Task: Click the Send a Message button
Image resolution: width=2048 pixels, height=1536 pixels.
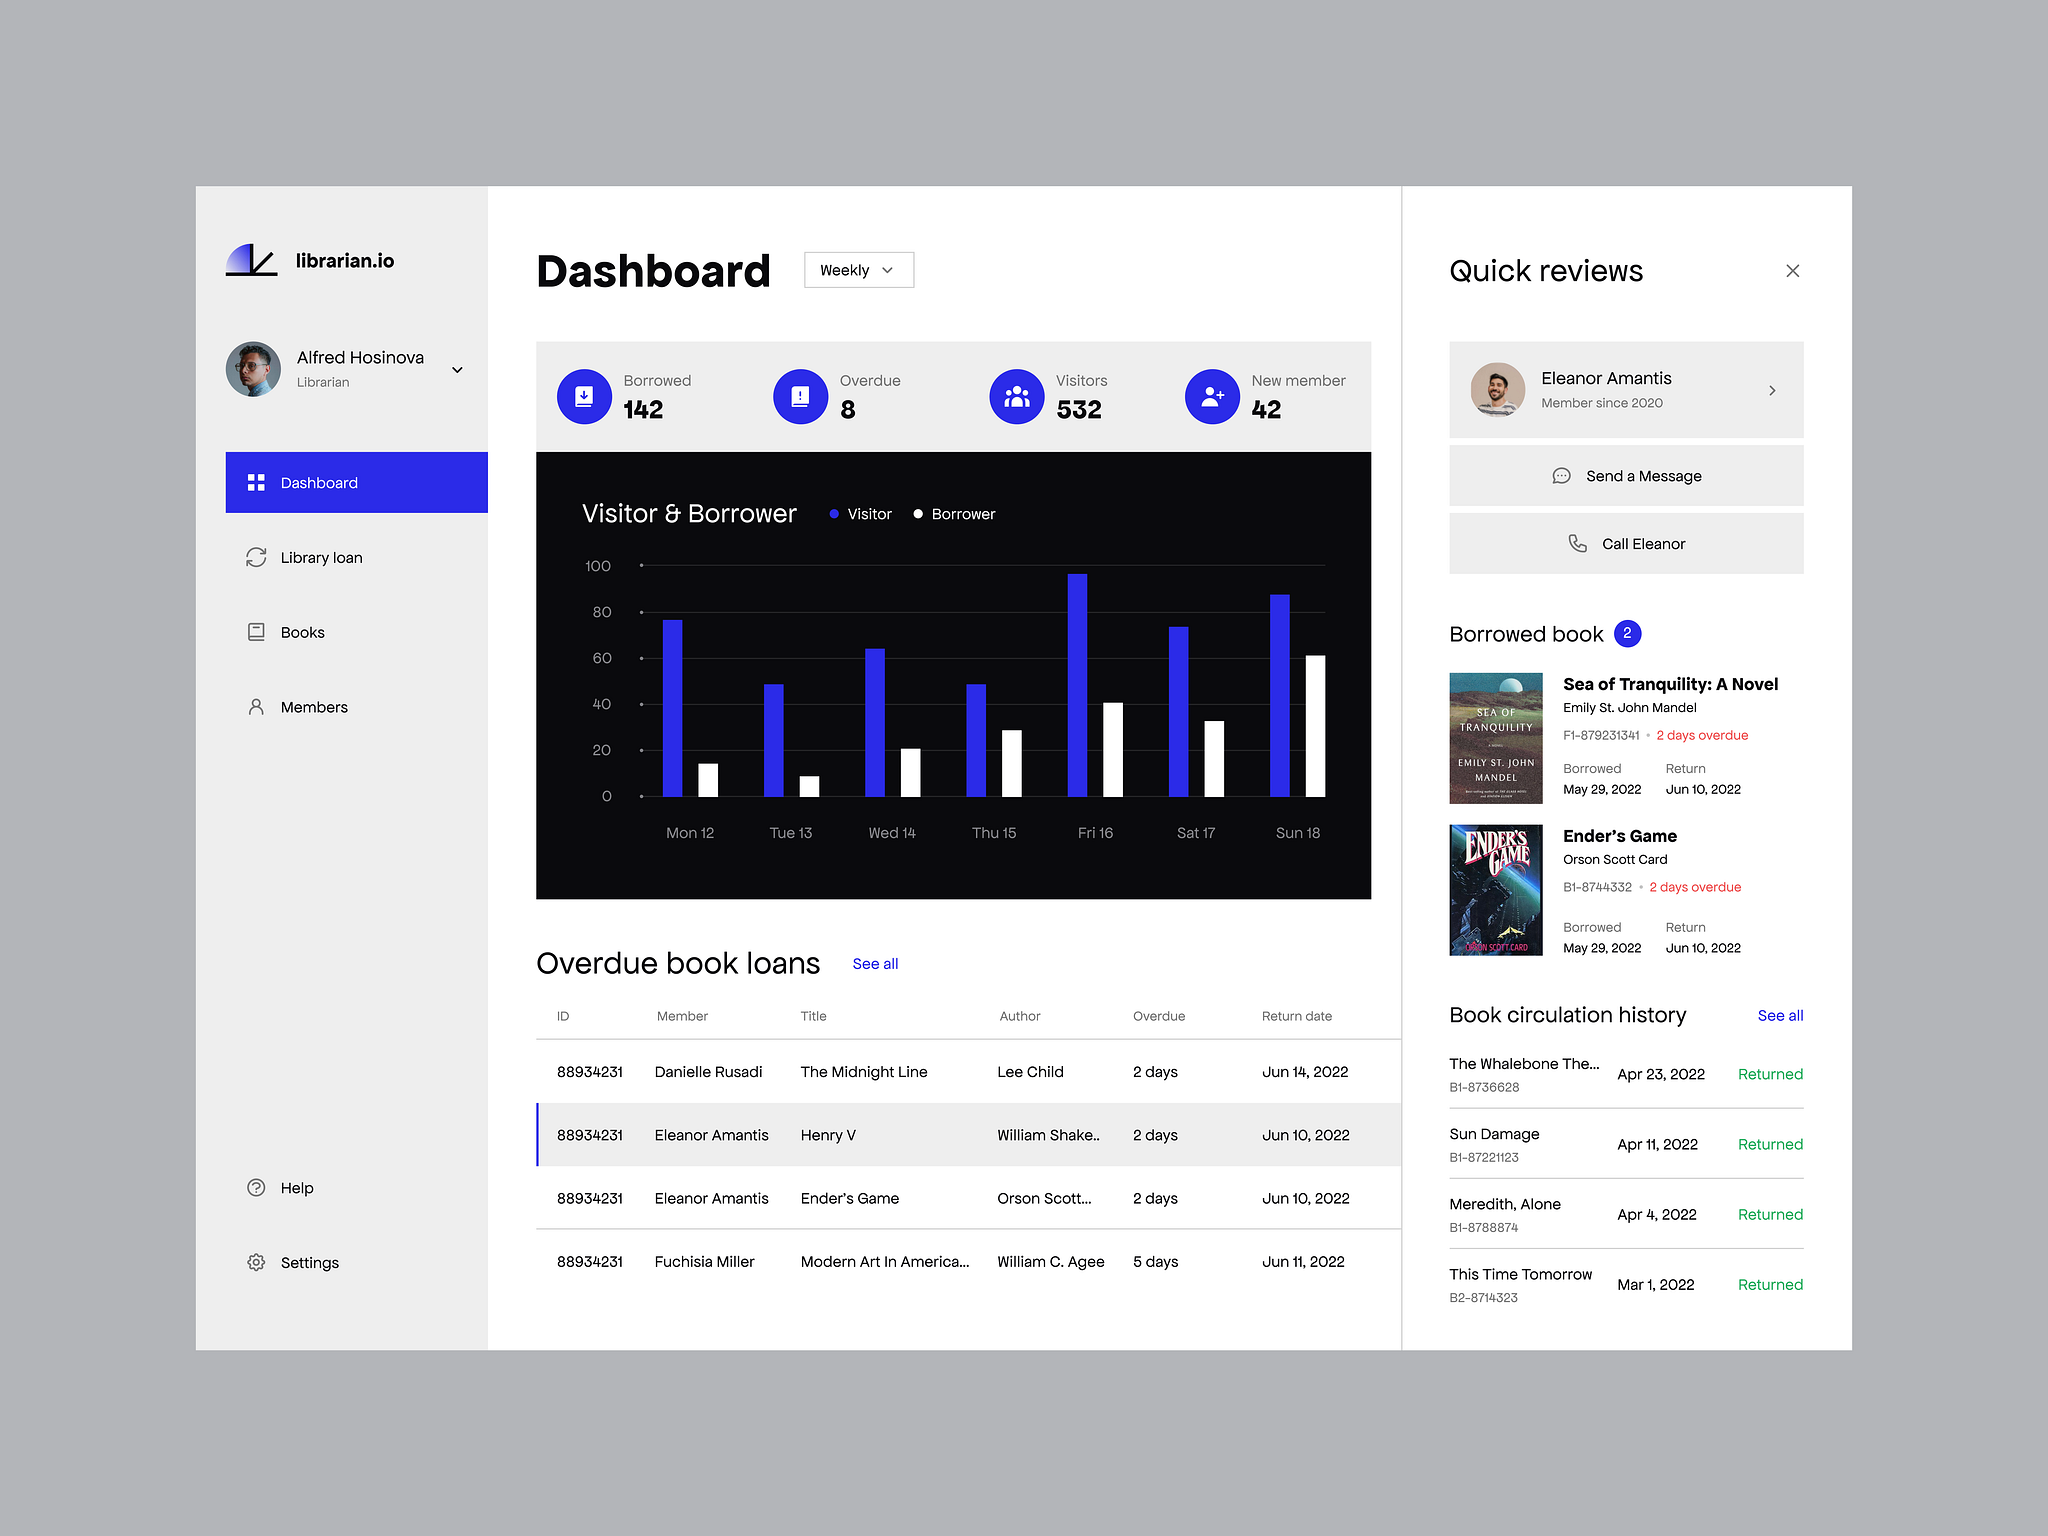Action: tap(1626, 475)
